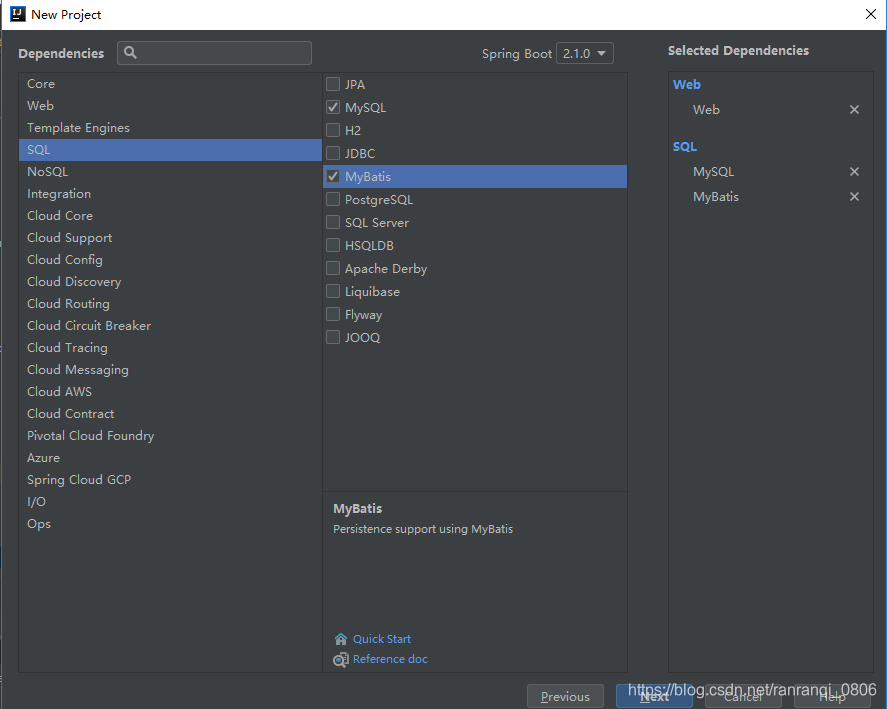Screen dimensions: 887x709
Task: Open the Cloud Routing category
Action: point(170,304)
